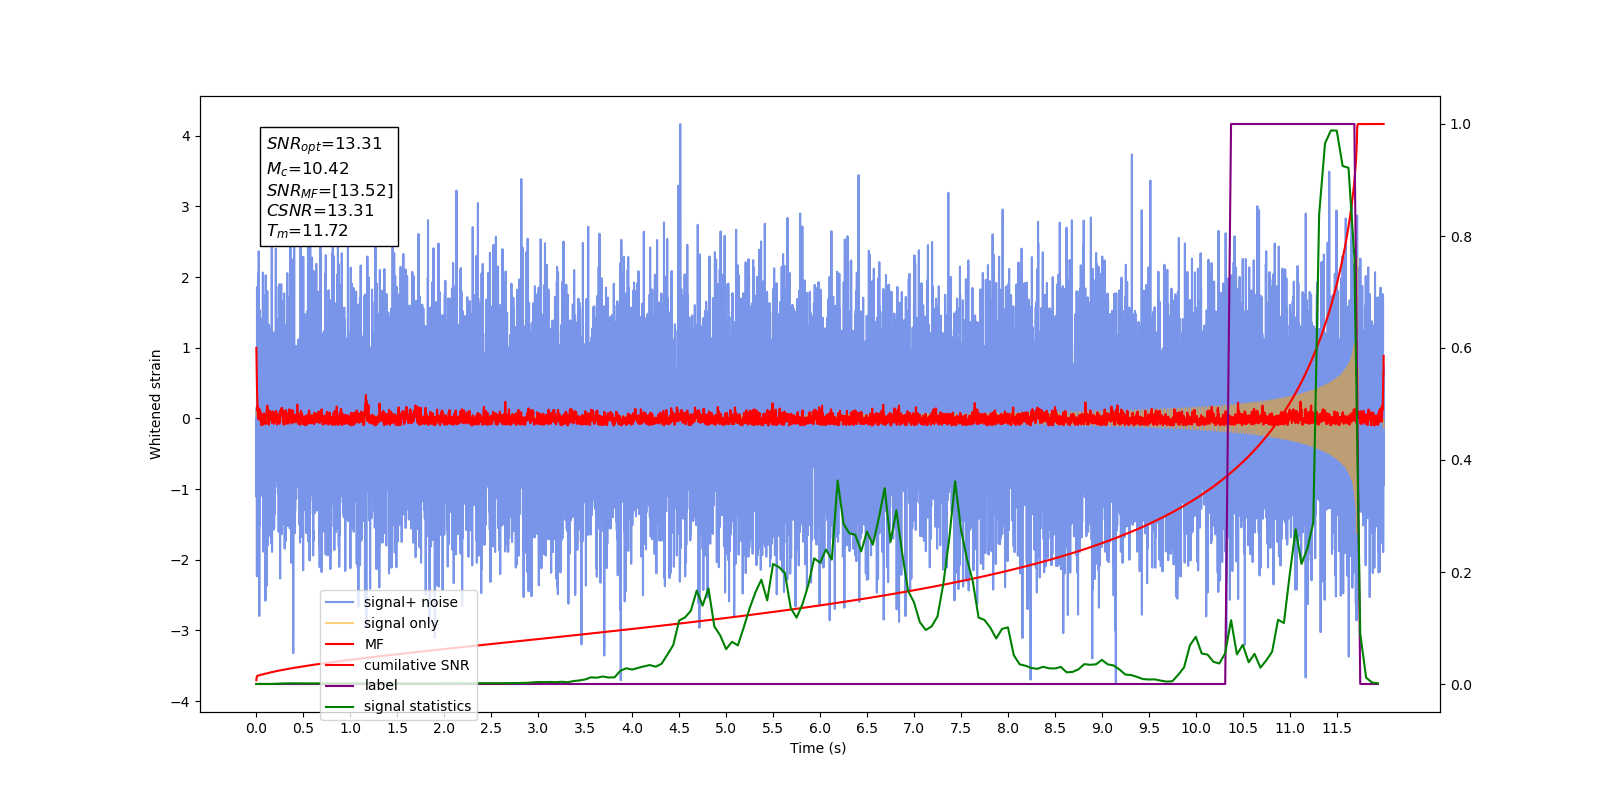Click the x-axis tick label 10.5
Image resolution: width=1600 pixels, height=800 pixels.
1243,728
